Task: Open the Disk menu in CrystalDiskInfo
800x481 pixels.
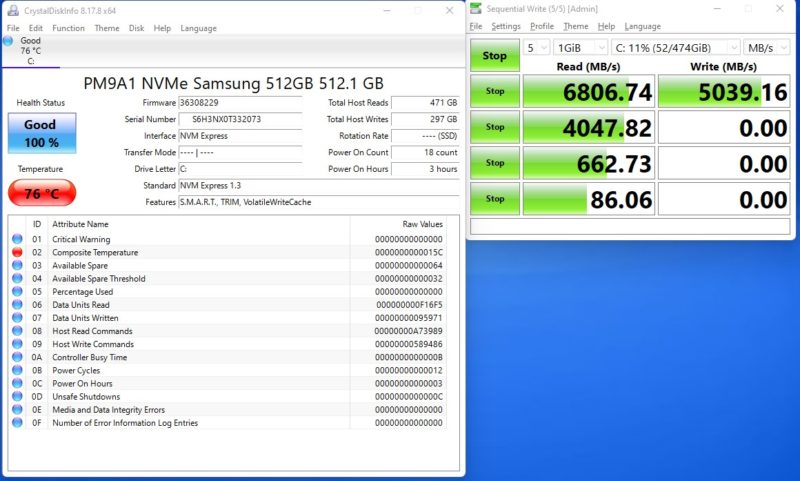Action: (x=136, y=28)
